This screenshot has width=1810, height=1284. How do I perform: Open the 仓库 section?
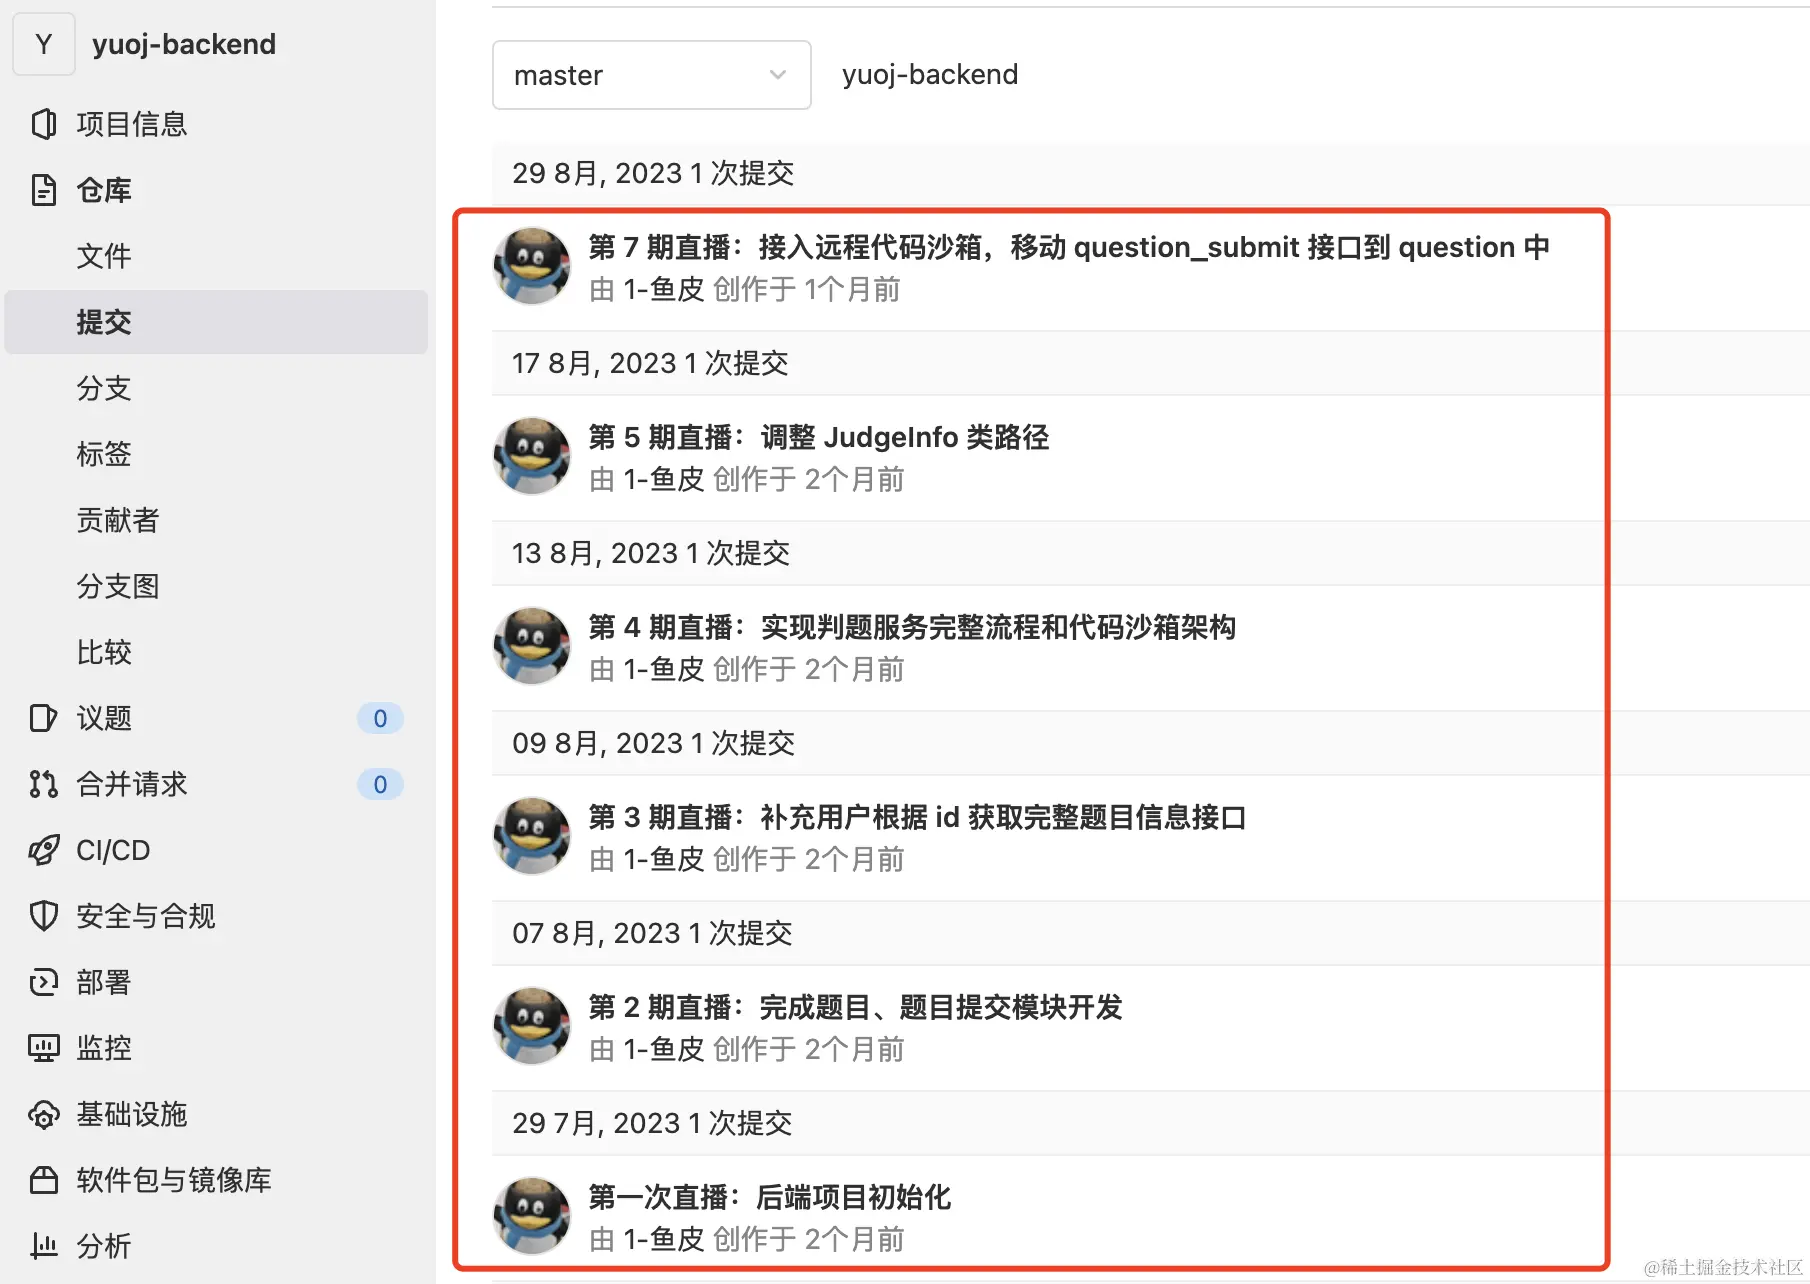pyautogui.click(x=104, y=190)
